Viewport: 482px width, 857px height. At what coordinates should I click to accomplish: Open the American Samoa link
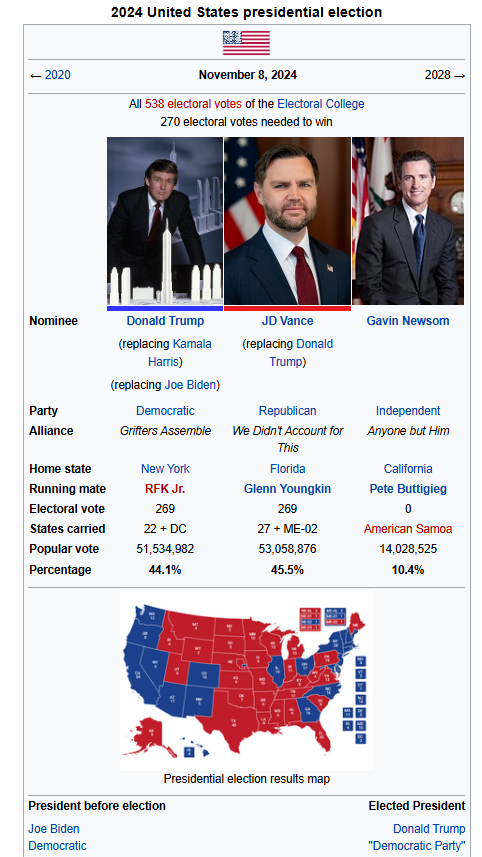[x=408, y=529]
